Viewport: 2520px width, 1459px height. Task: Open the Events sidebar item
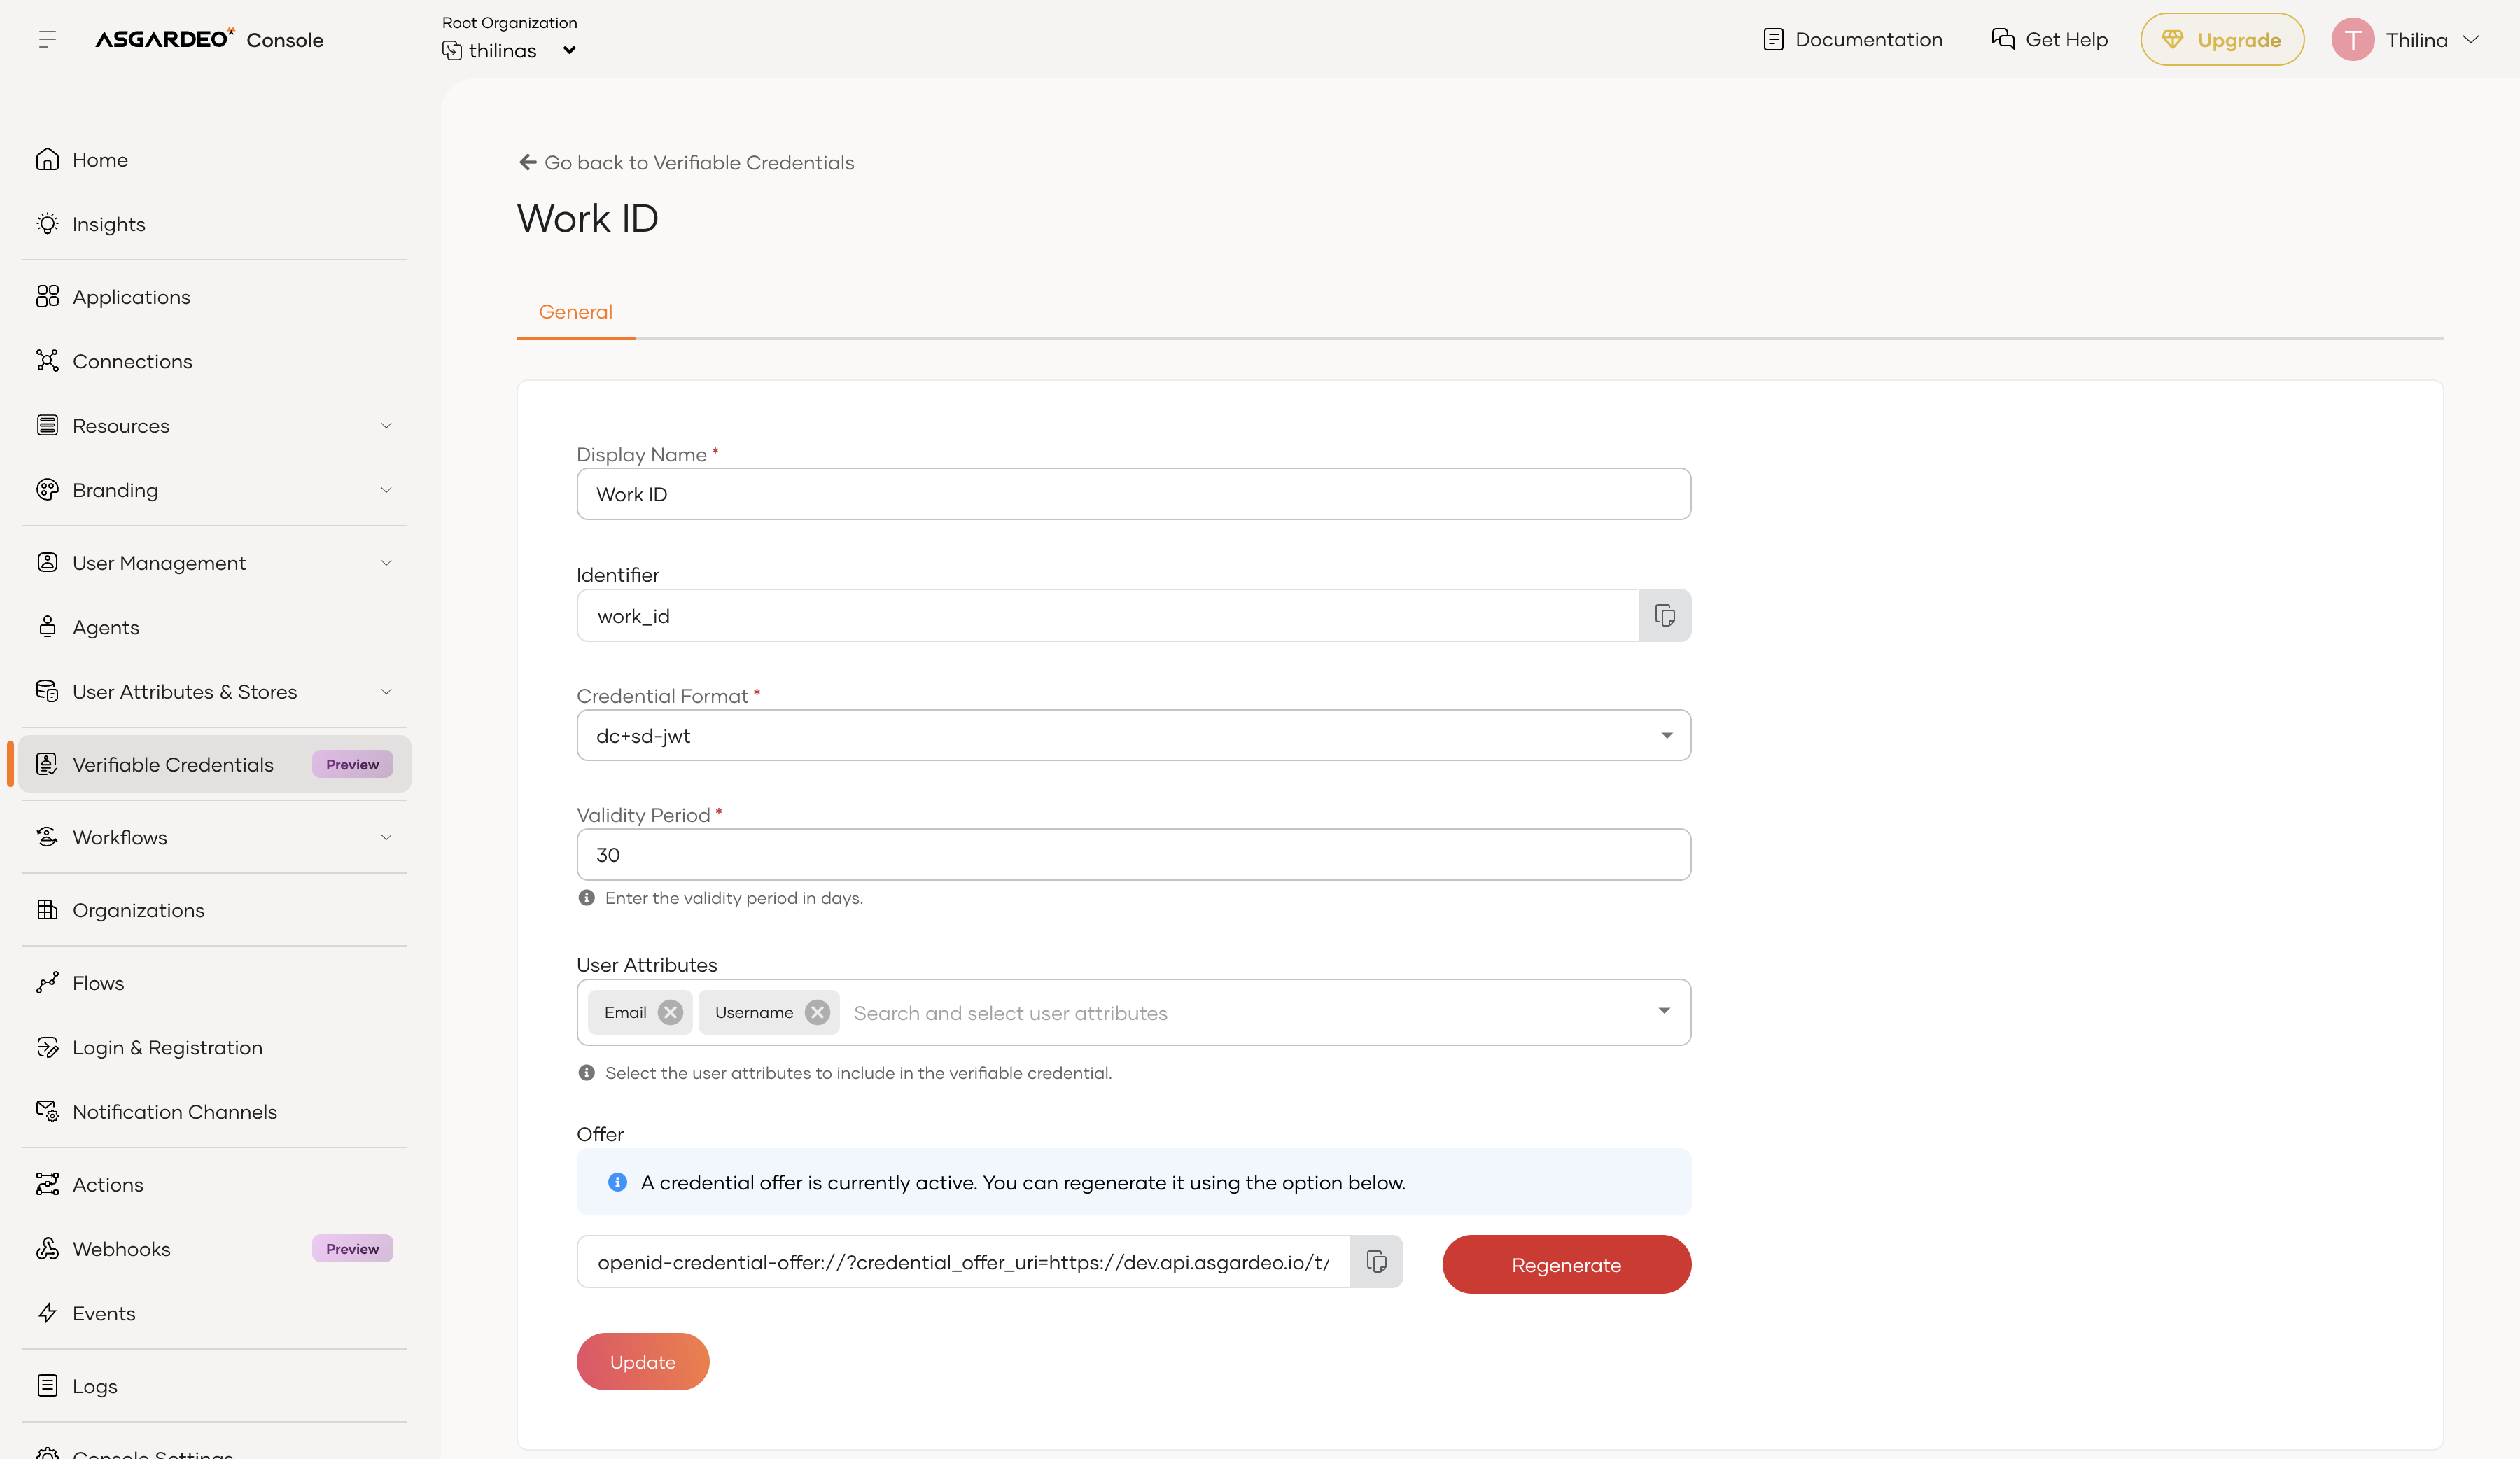coord(103,1313)
